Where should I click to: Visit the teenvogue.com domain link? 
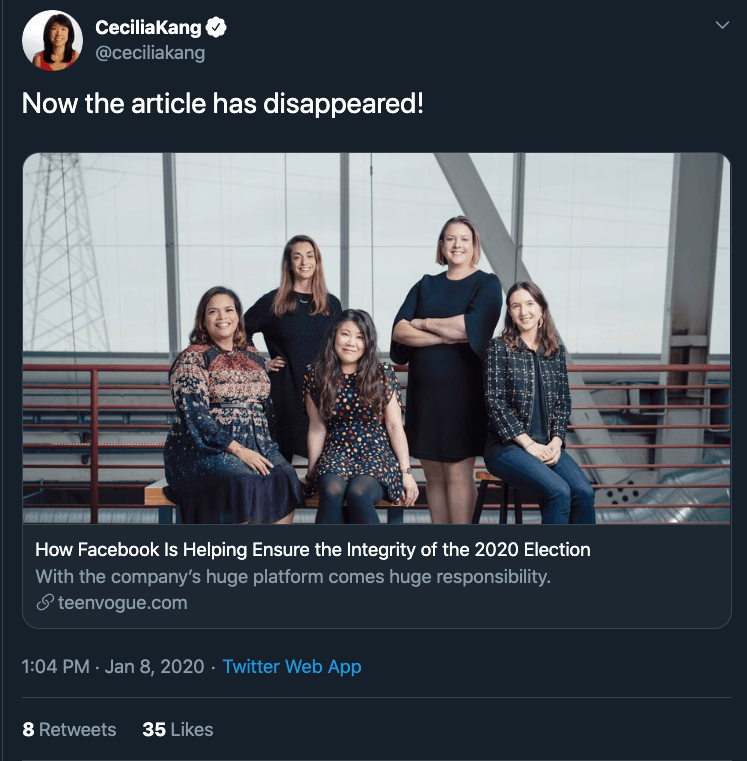point(122,602)
